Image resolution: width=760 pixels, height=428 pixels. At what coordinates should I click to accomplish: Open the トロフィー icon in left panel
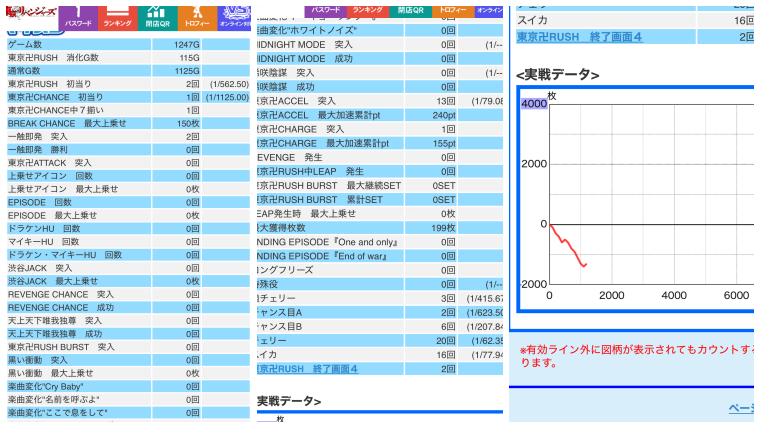[196, 15]
